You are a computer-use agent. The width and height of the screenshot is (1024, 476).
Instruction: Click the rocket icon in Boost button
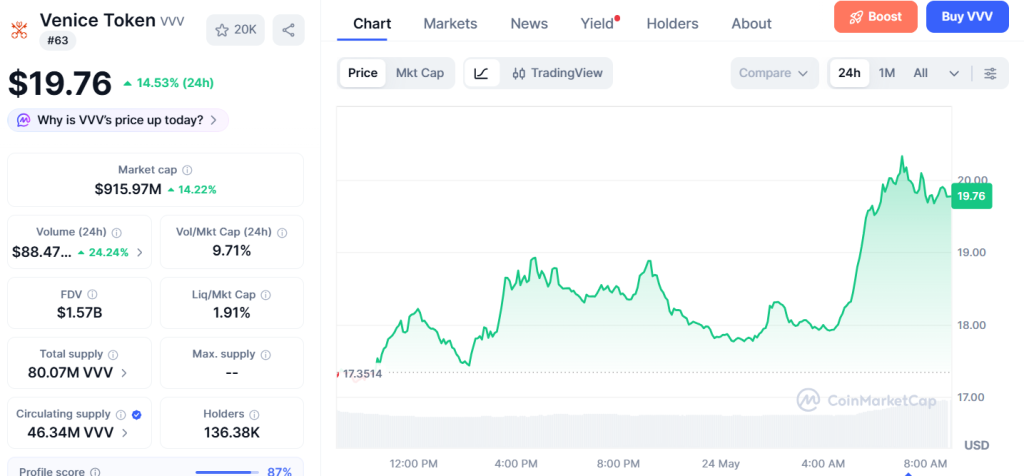[x=856, y=18]
